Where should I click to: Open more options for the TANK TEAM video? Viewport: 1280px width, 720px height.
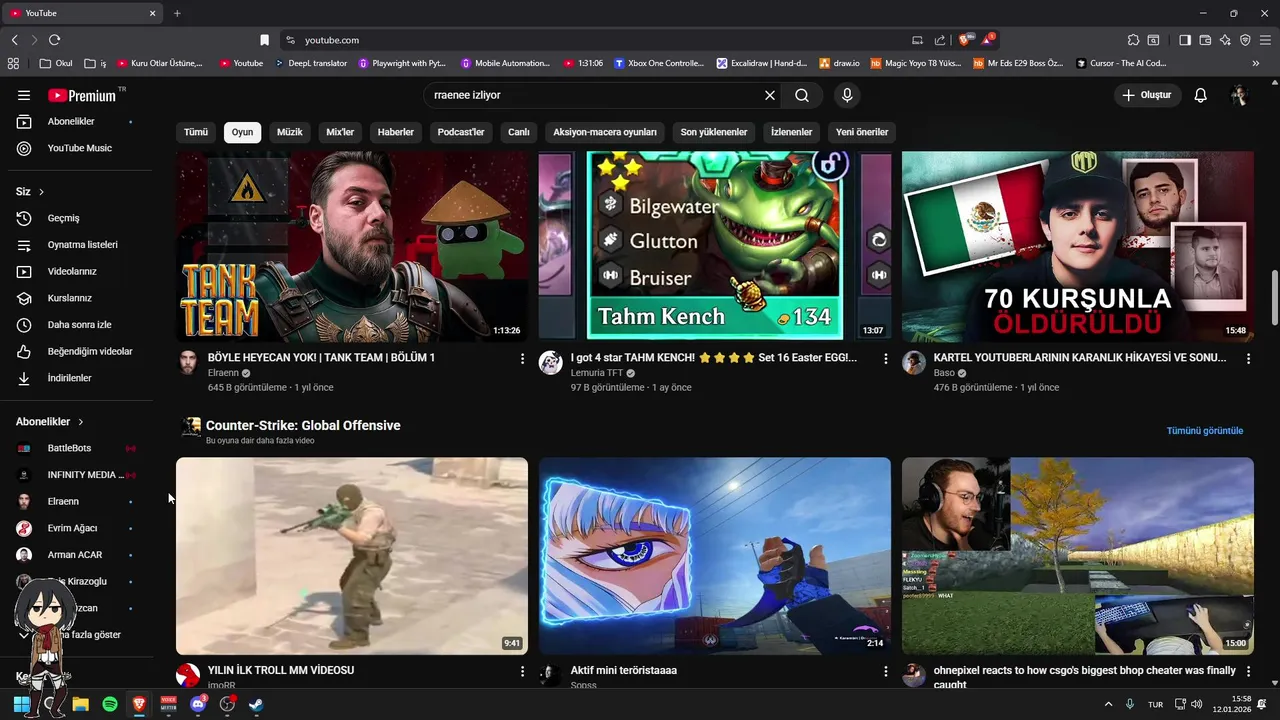tap(522, 358)
